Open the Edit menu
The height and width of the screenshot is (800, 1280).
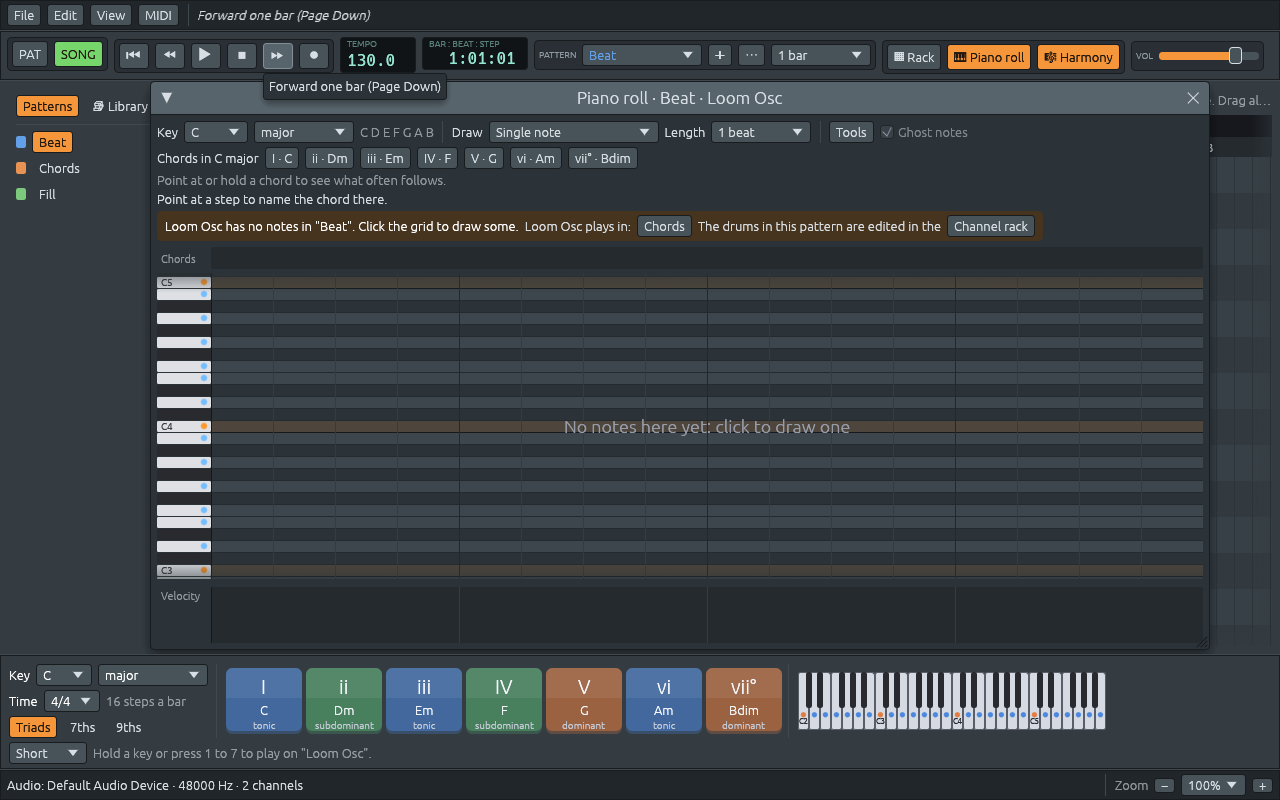pos(66,15)
